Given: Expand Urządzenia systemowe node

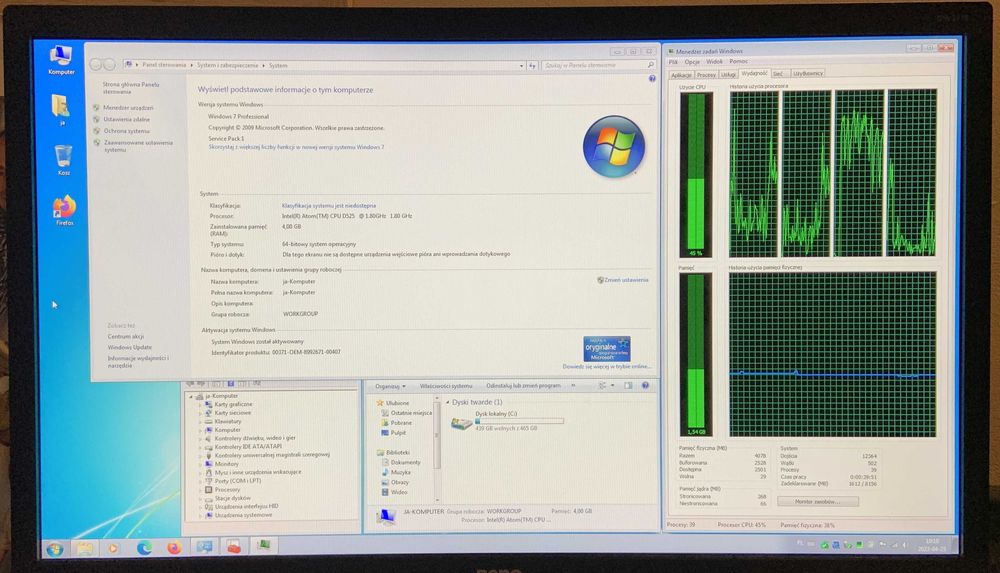Looking at the screenshot, I should 200,515.
